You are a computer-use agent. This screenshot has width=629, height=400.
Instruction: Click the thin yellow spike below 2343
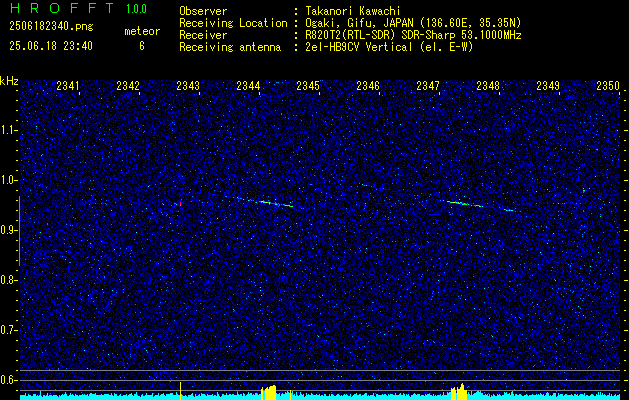(181, 391)
